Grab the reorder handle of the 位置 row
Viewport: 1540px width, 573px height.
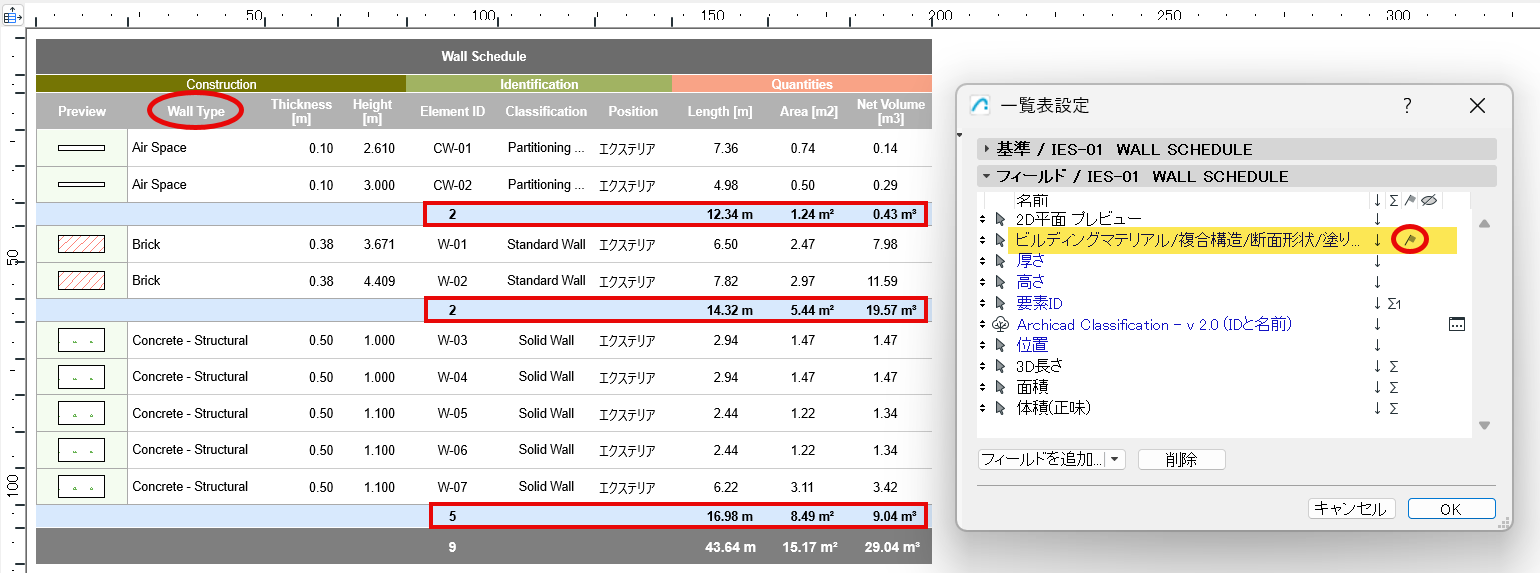983,345
